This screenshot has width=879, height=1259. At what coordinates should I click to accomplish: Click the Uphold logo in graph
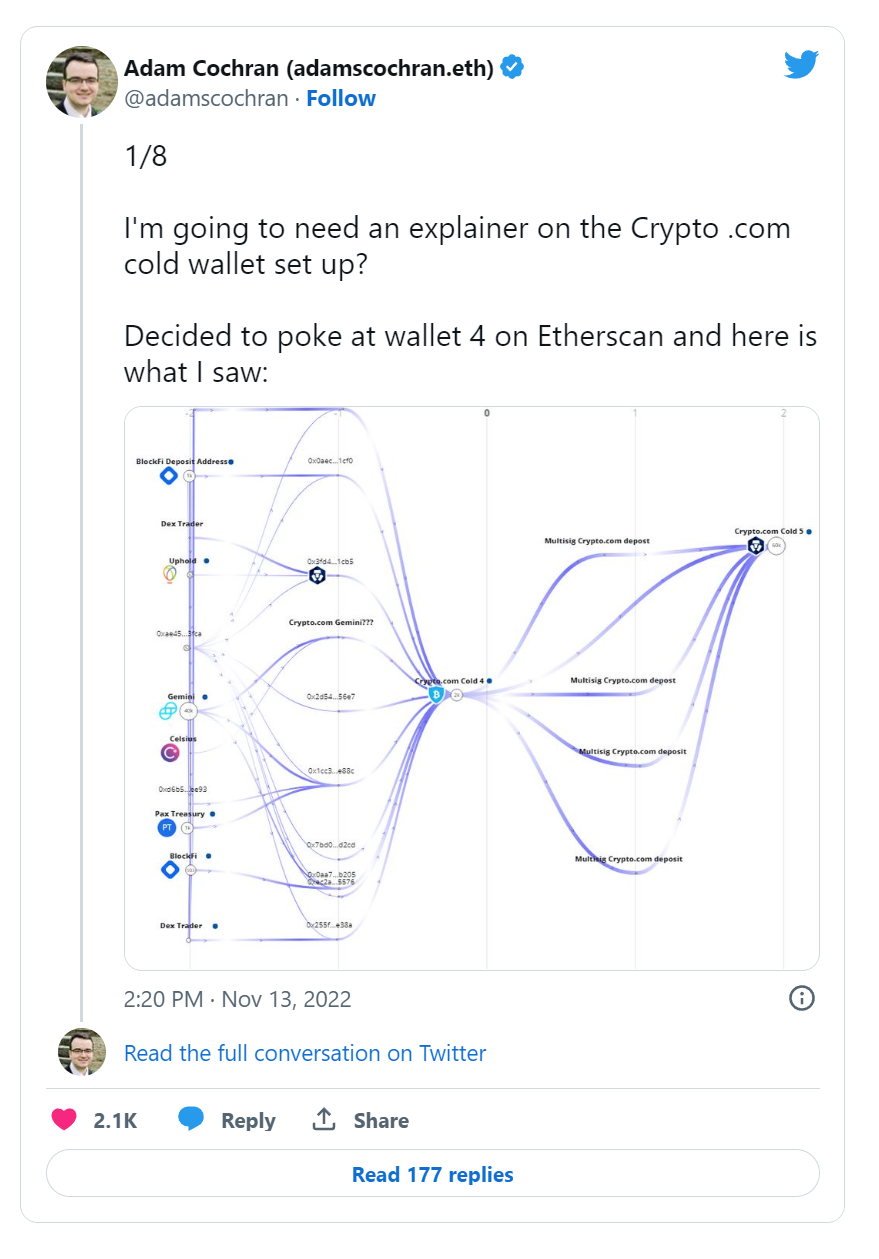(169, 574)
